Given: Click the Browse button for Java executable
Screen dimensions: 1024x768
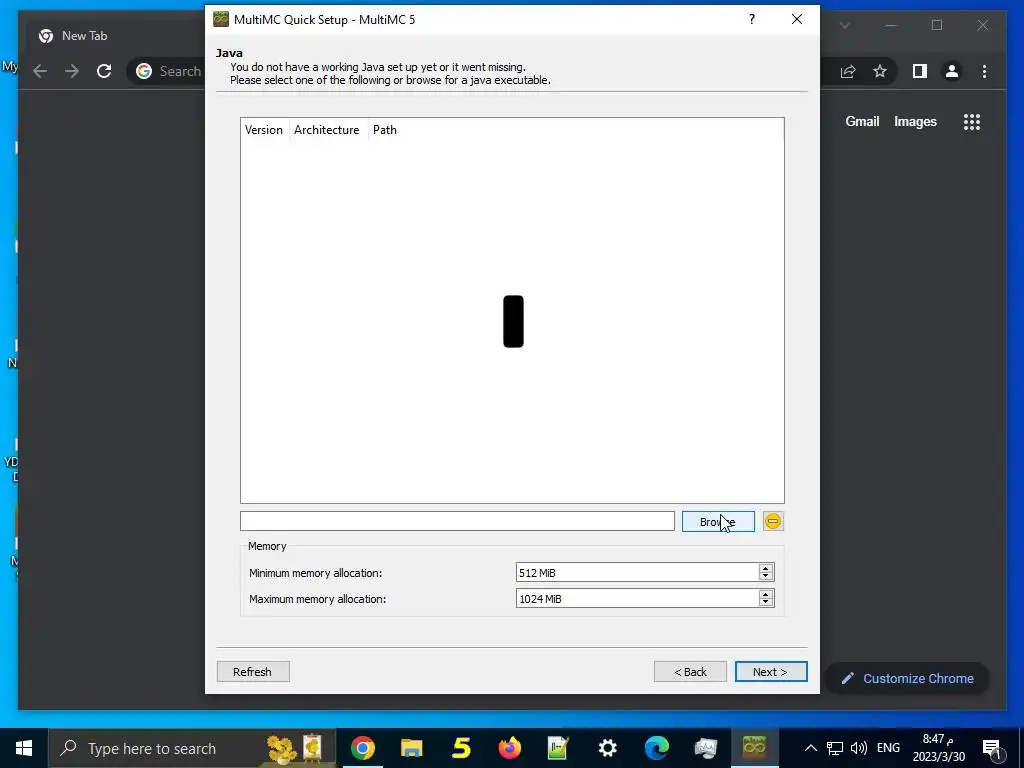Looking at the screenshot, I should coord(718,521).
